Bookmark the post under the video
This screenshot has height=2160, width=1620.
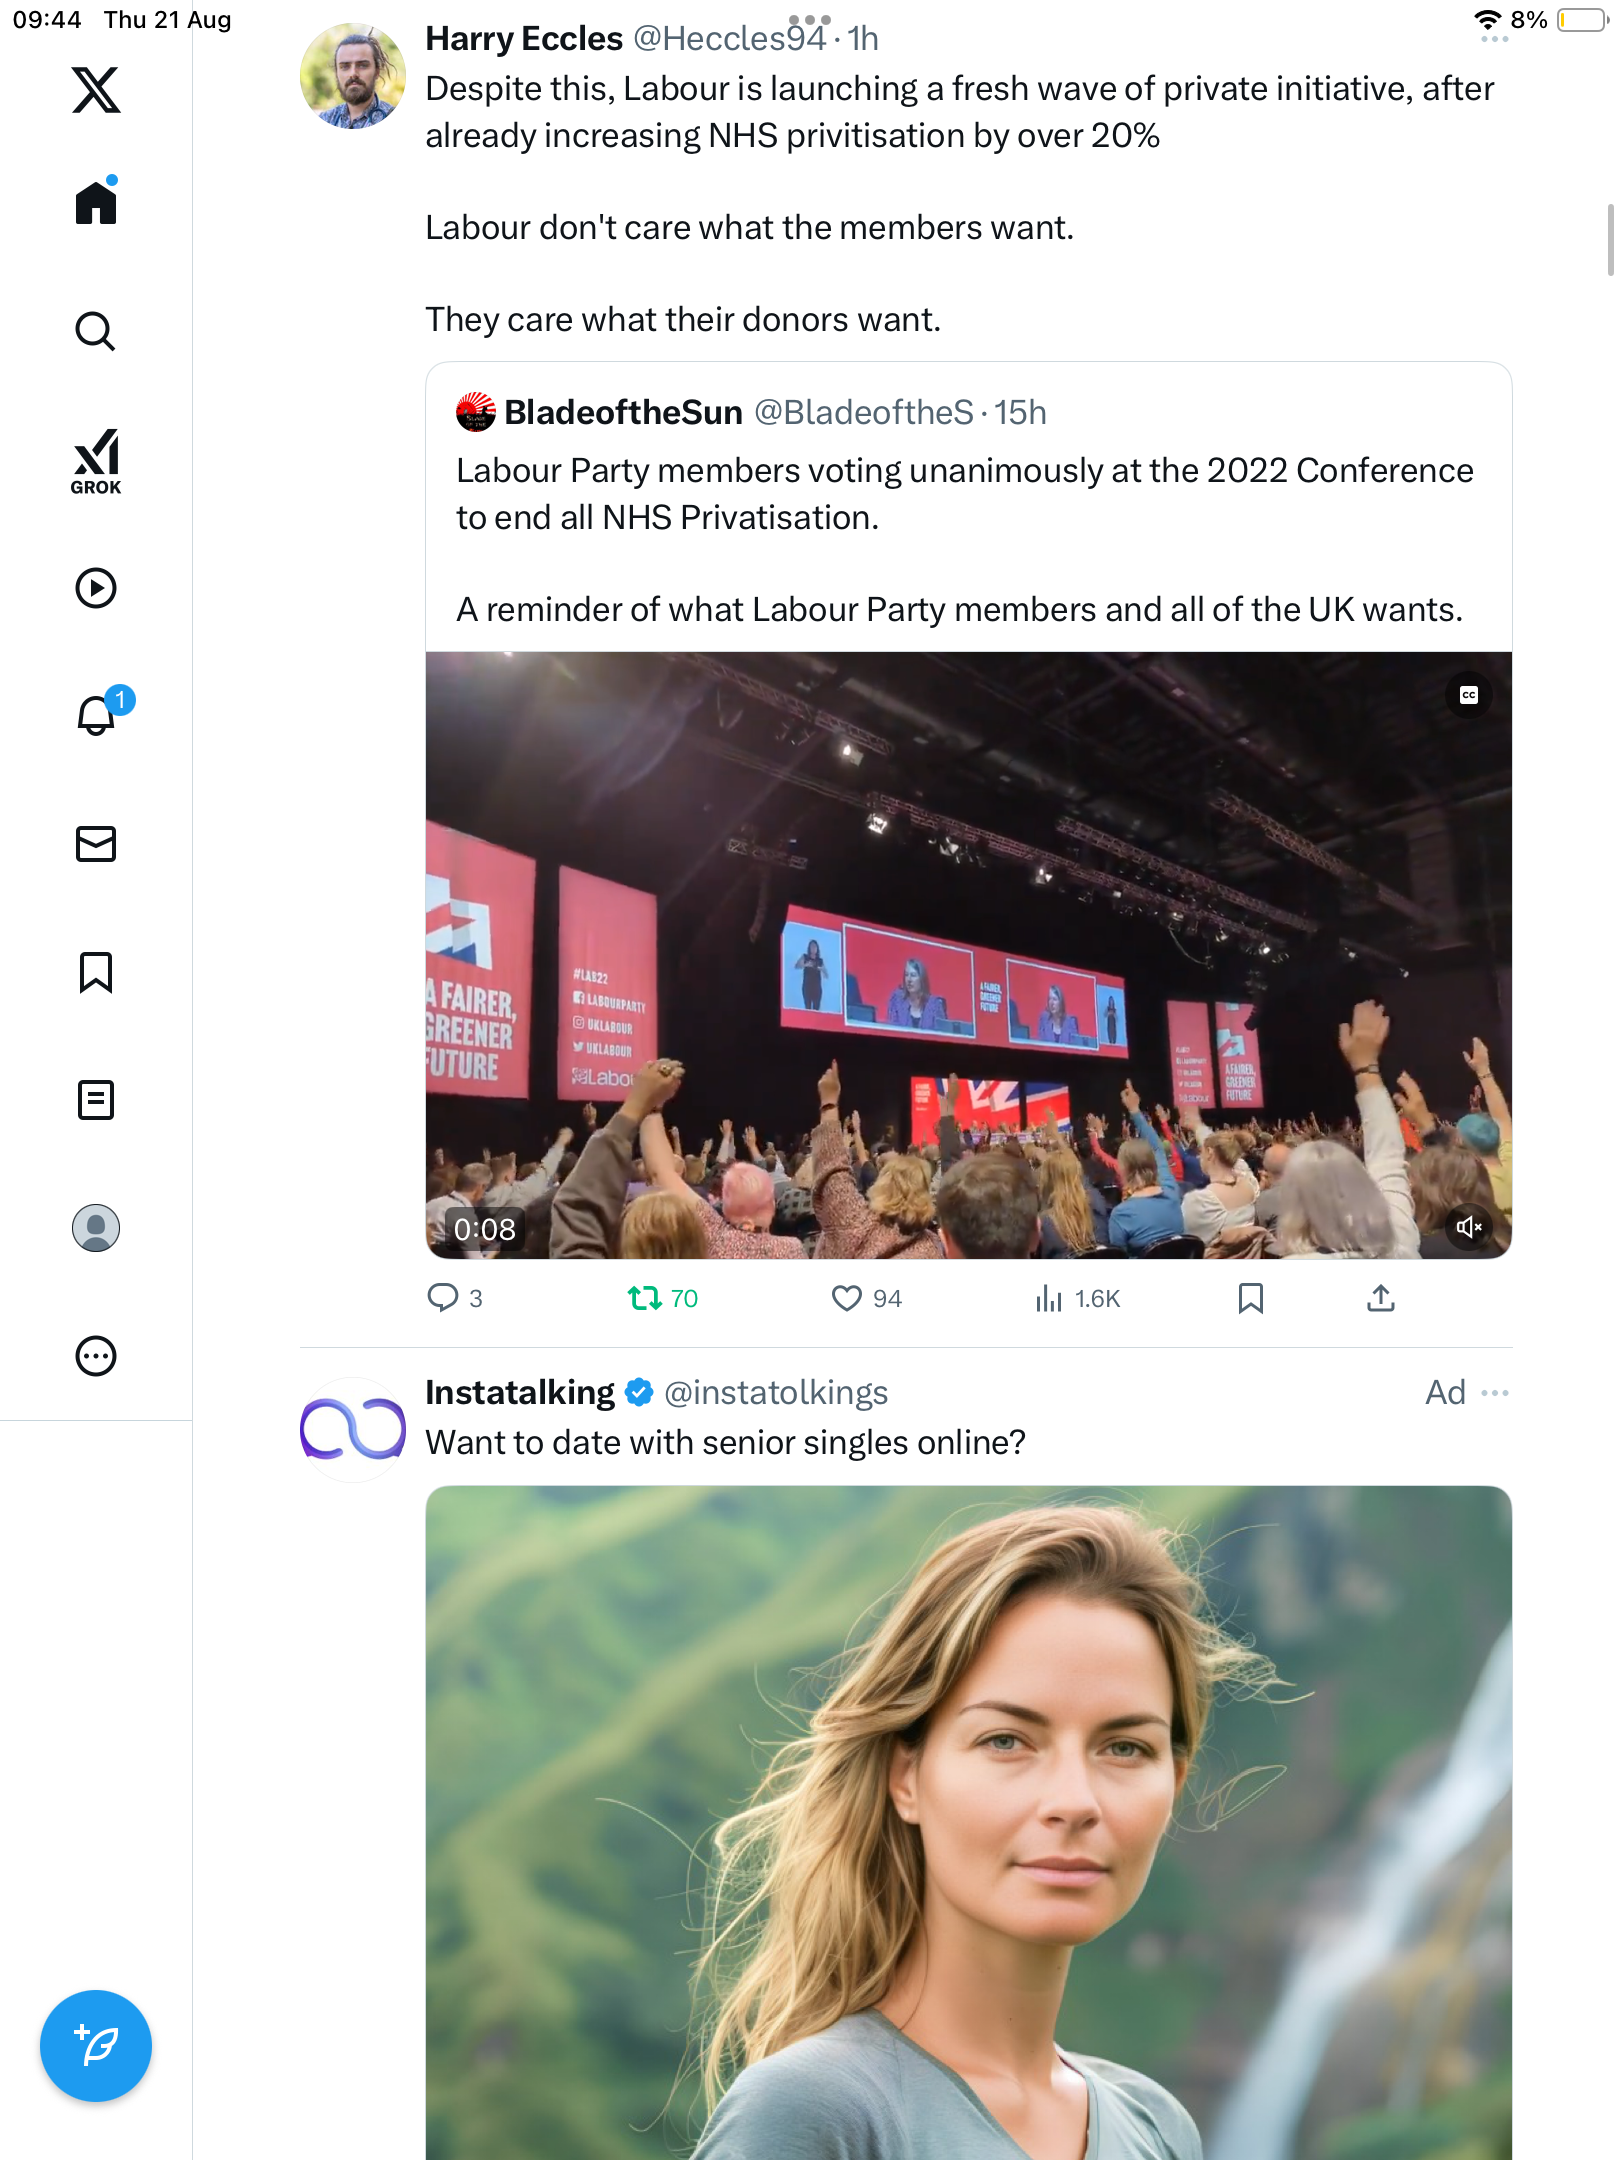[x=1250, y=1298]
